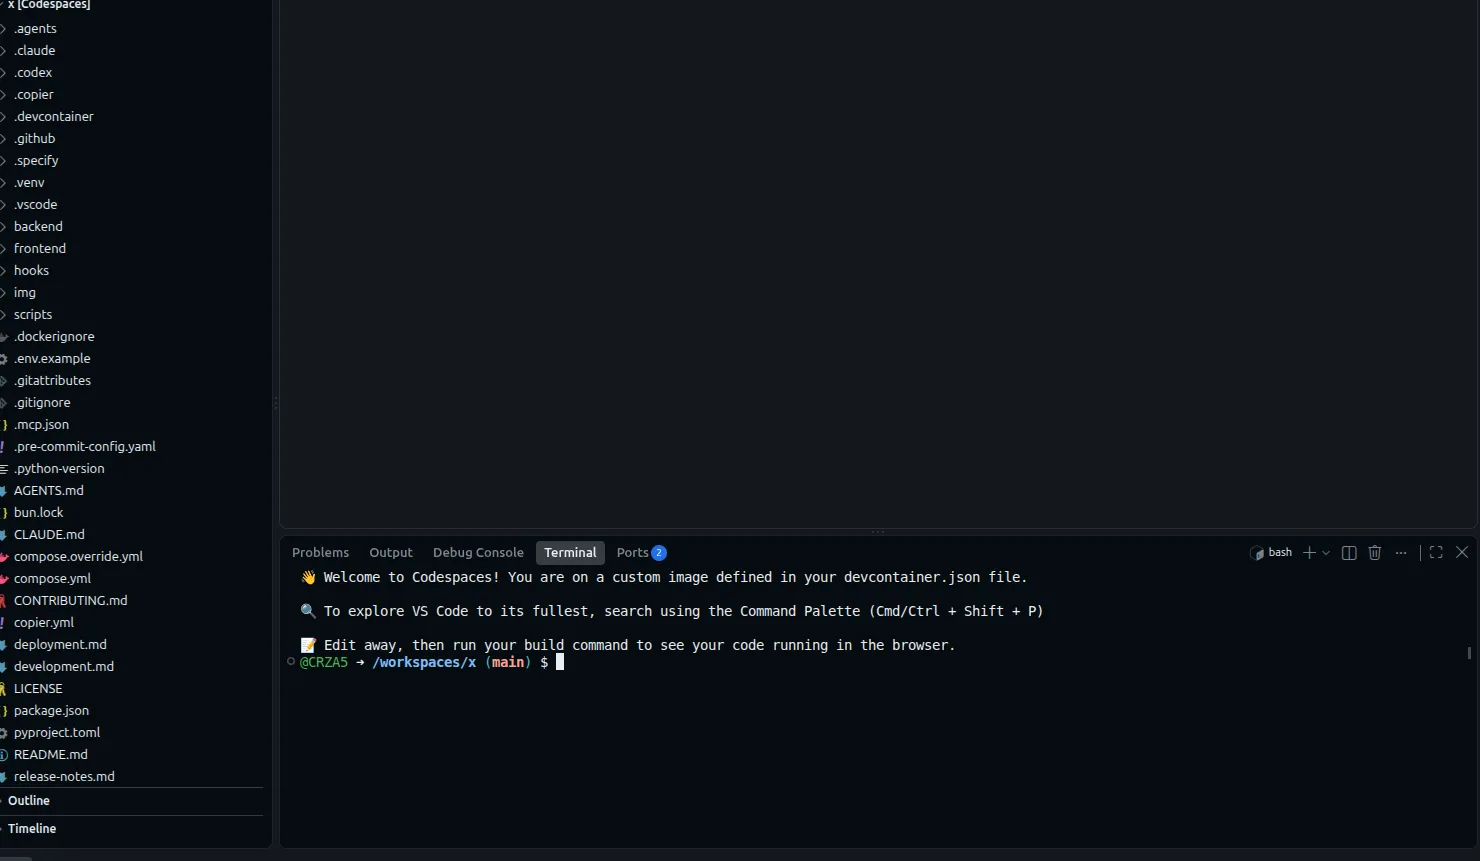
Task: Kill the terminal with the trash icon
Action: (1375, 553)
